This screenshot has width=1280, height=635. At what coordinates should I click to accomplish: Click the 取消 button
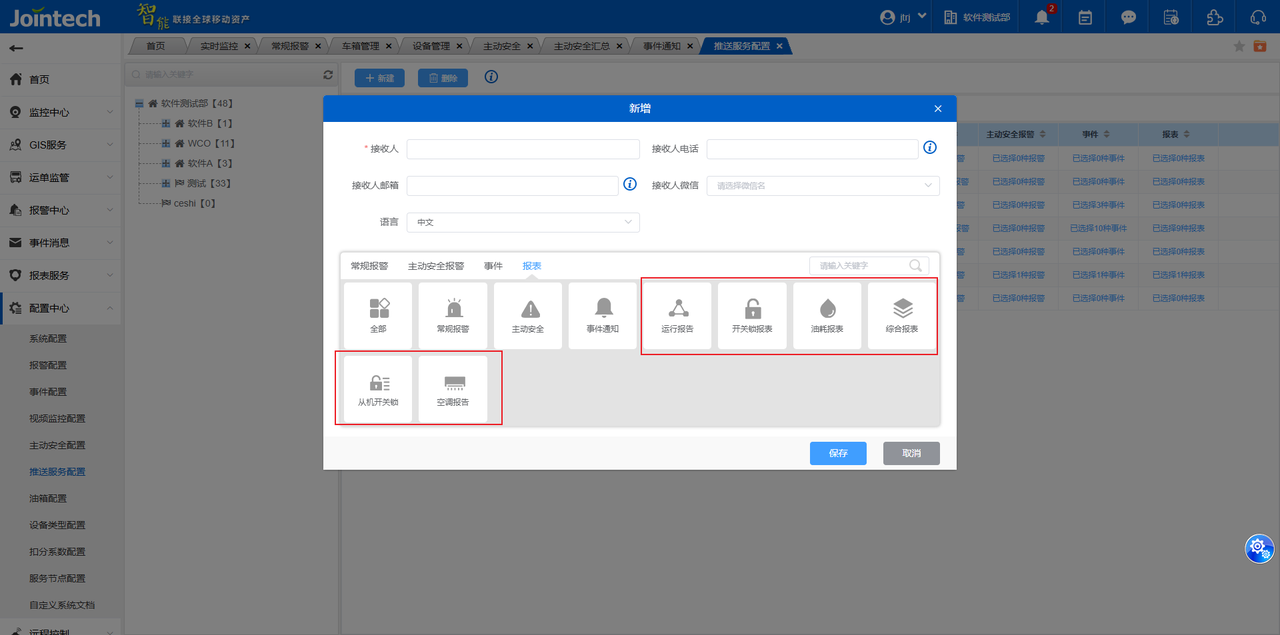(911, 453)
